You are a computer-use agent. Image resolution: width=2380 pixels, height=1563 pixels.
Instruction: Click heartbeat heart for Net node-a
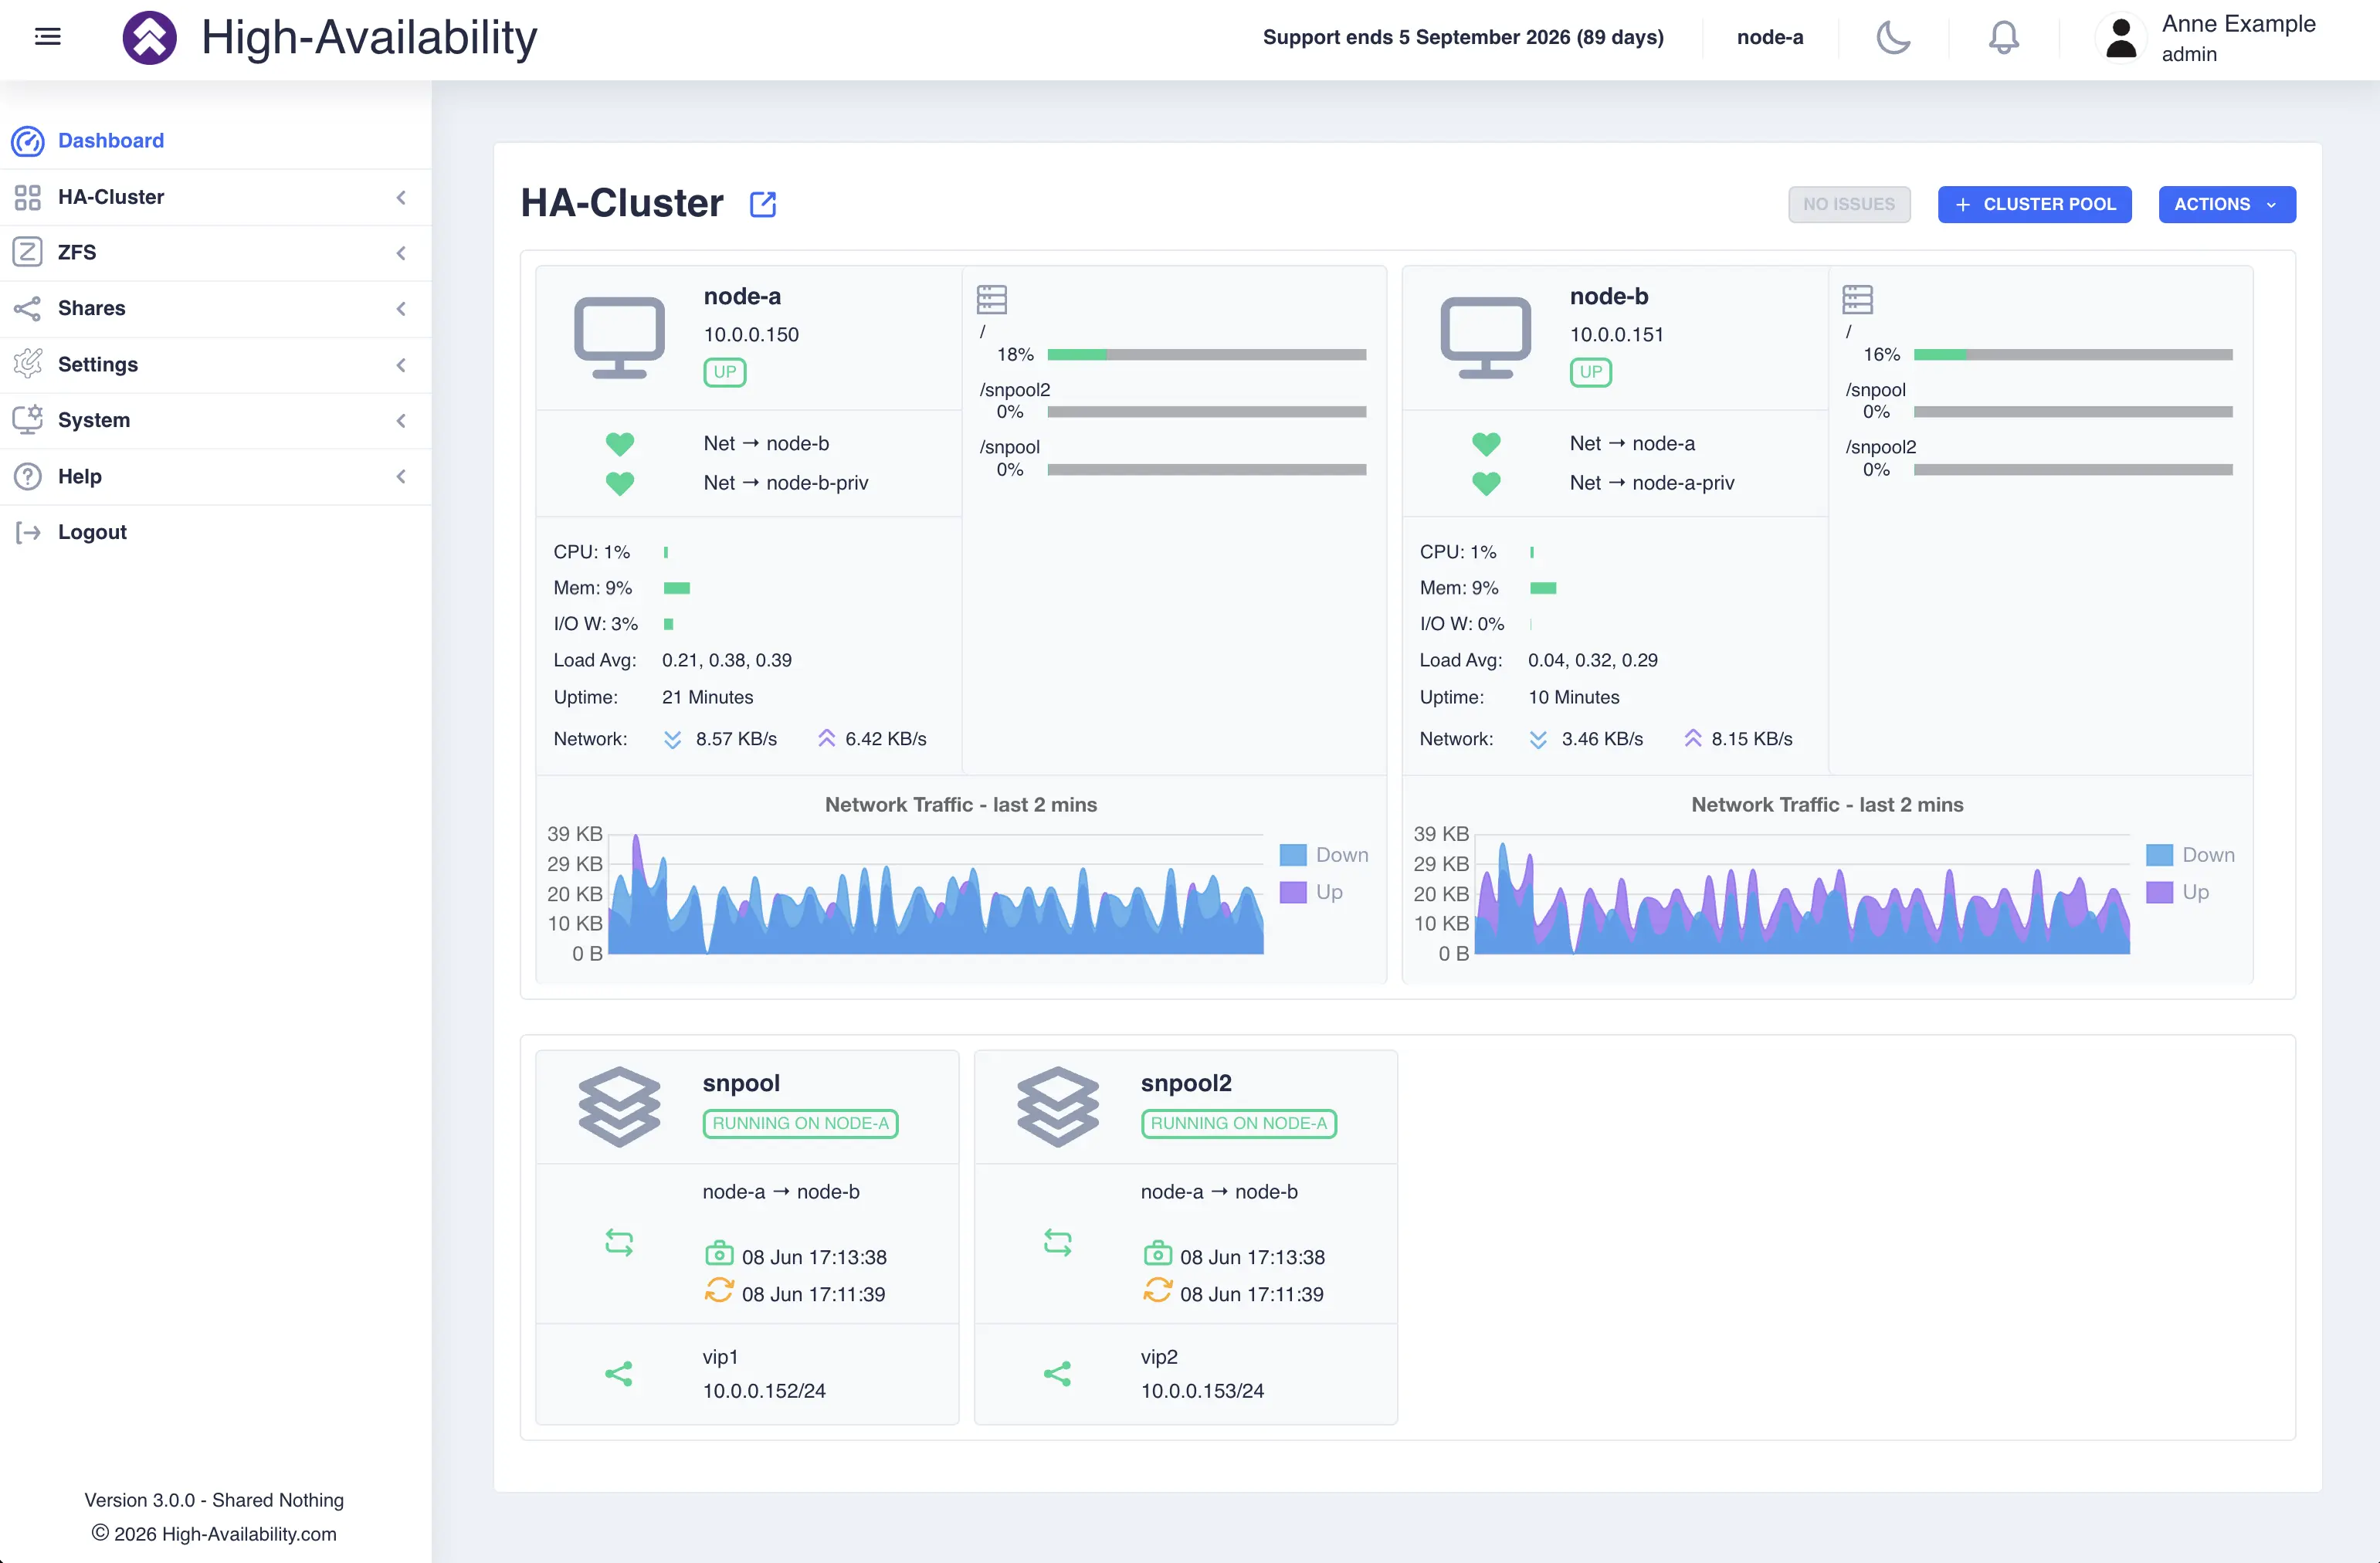pos(1486,443)
